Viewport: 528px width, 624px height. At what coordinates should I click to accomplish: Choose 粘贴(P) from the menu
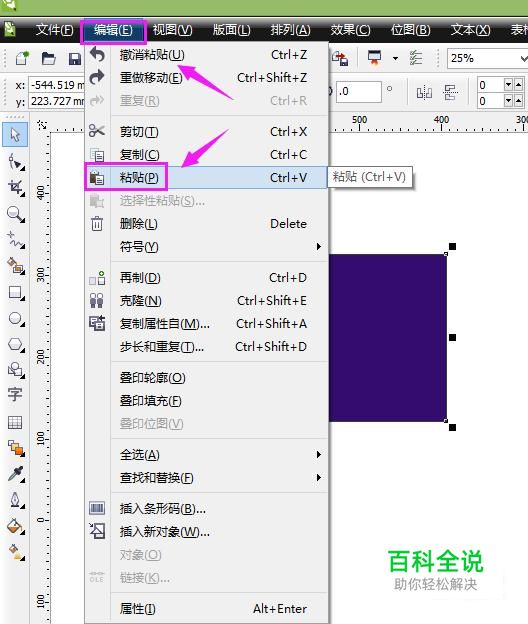click(207, 177)
